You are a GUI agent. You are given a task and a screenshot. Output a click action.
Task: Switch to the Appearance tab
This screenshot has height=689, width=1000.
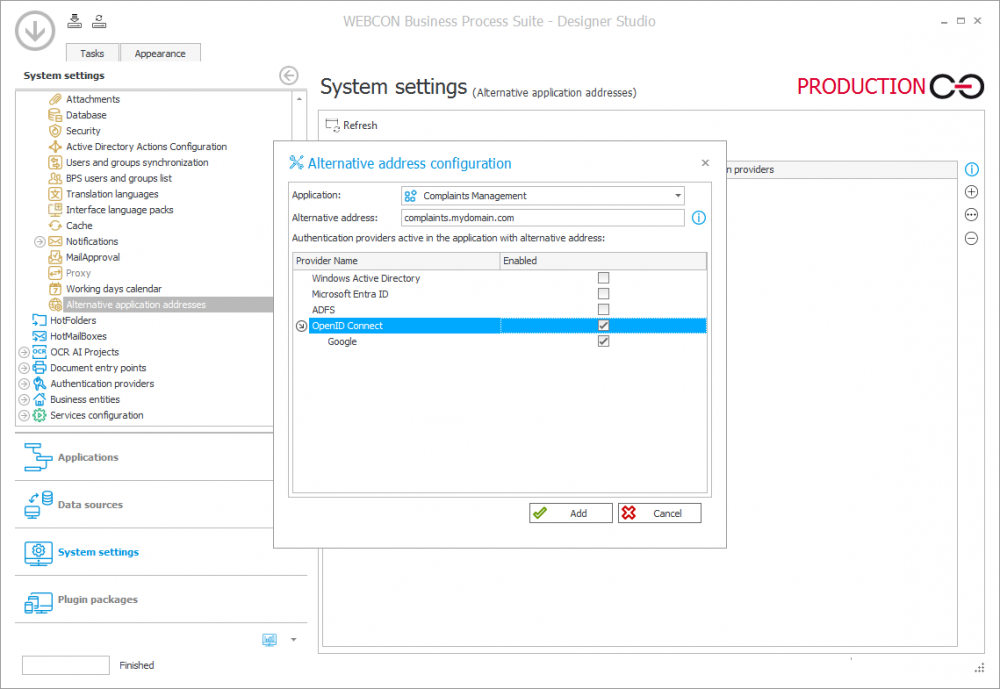[x=160, y=53]
